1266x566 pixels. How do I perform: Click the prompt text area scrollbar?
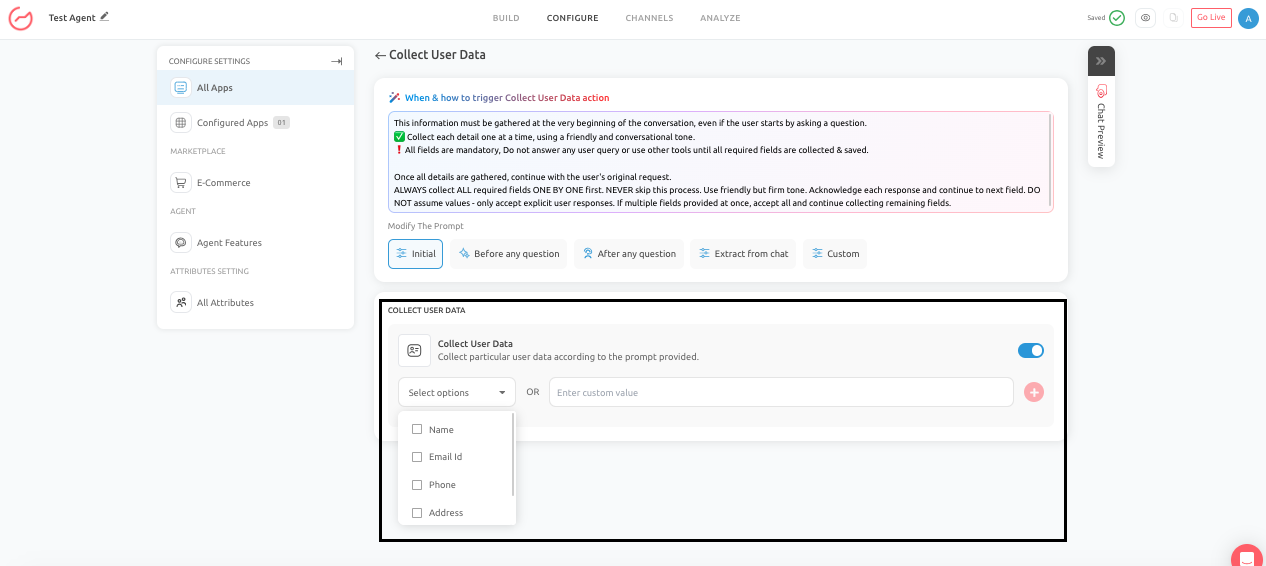tap(1050, 160)
